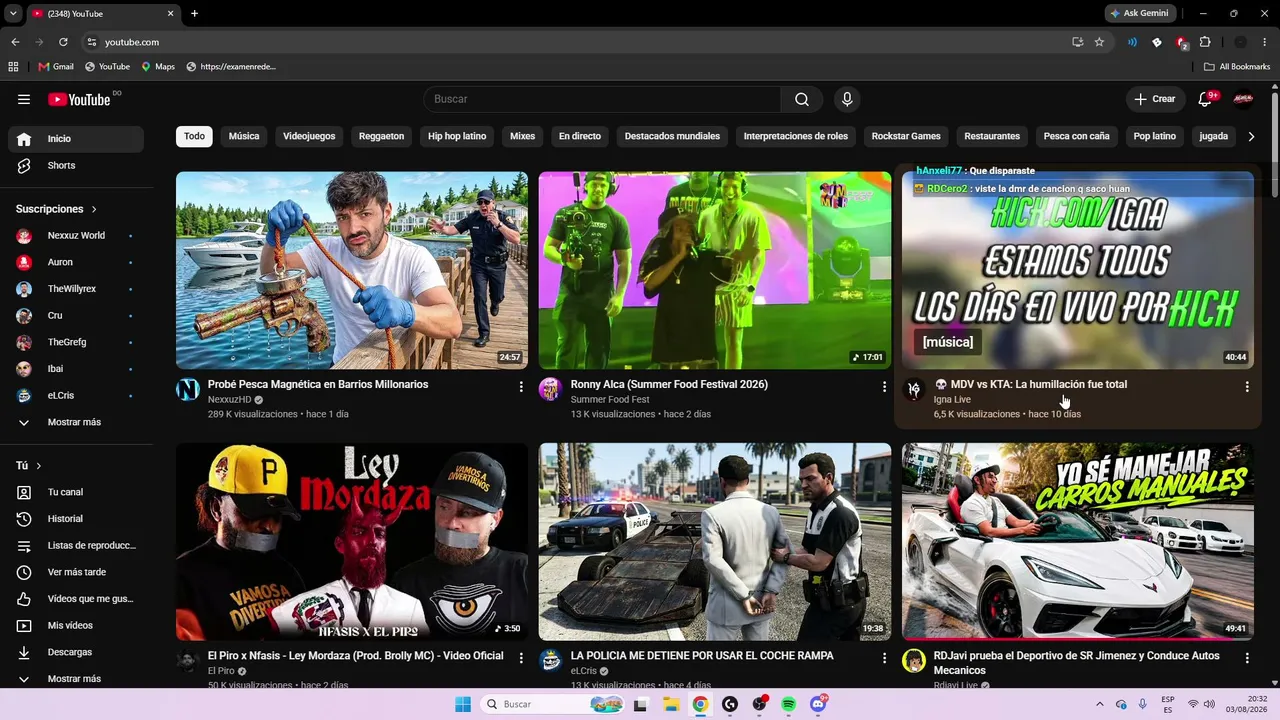1280x720 pixels.
Task: Open the account avatar menu
Action: pos(1243,99)
